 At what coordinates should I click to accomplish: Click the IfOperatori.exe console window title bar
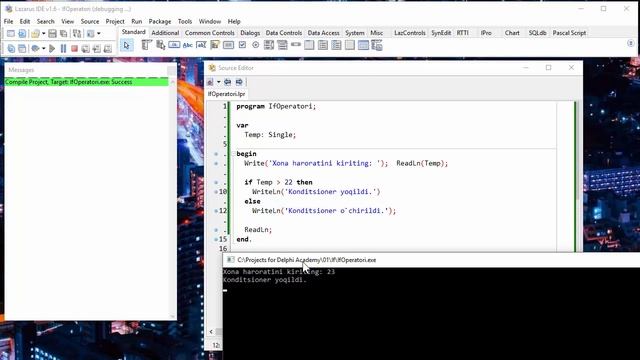coord(431,260)
